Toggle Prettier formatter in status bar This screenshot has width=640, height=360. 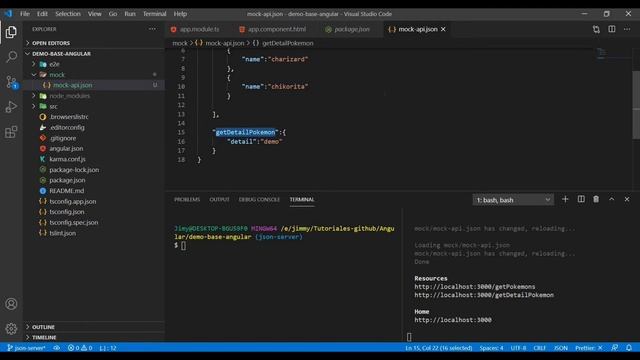click(589, 348)
